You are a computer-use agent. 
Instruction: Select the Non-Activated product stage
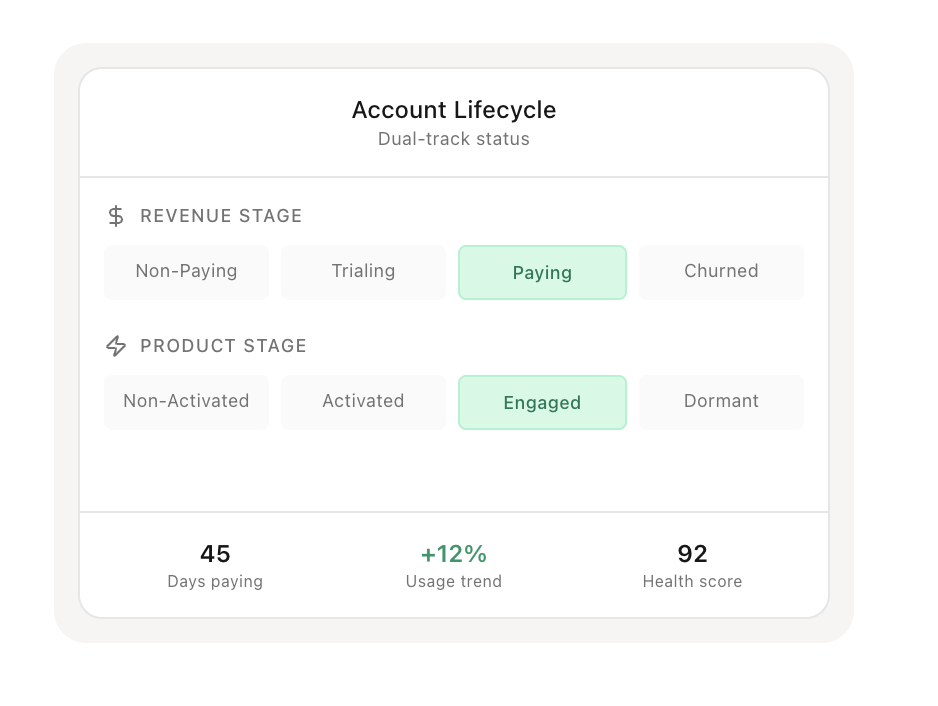(186, 401)
